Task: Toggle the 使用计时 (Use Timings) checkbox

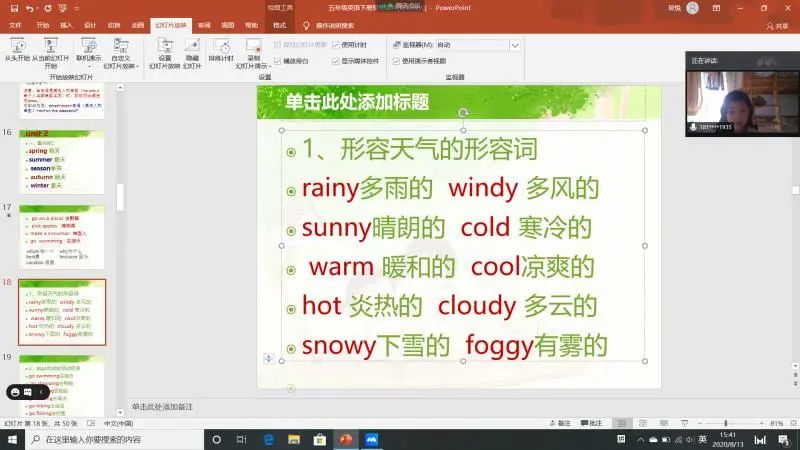Action: 337,45
